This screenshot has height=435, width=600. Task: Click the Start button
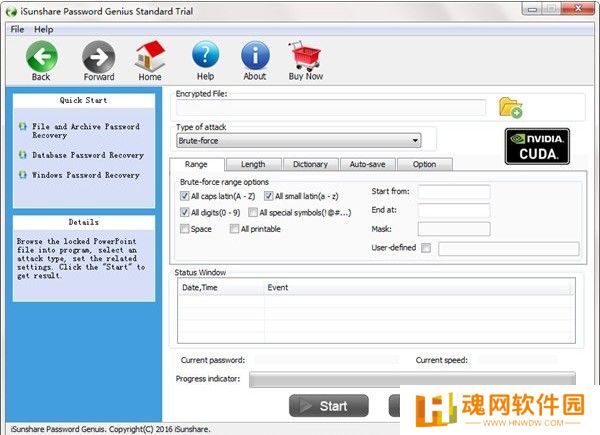click(x=329, y=406)
